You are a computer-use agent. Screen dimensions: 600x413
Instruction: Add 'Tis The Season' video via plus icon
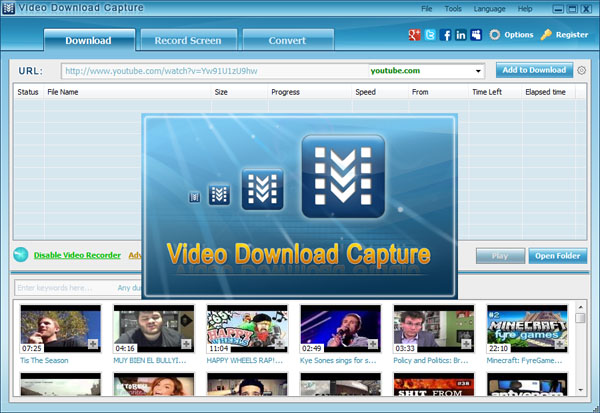tap(93, 344)
